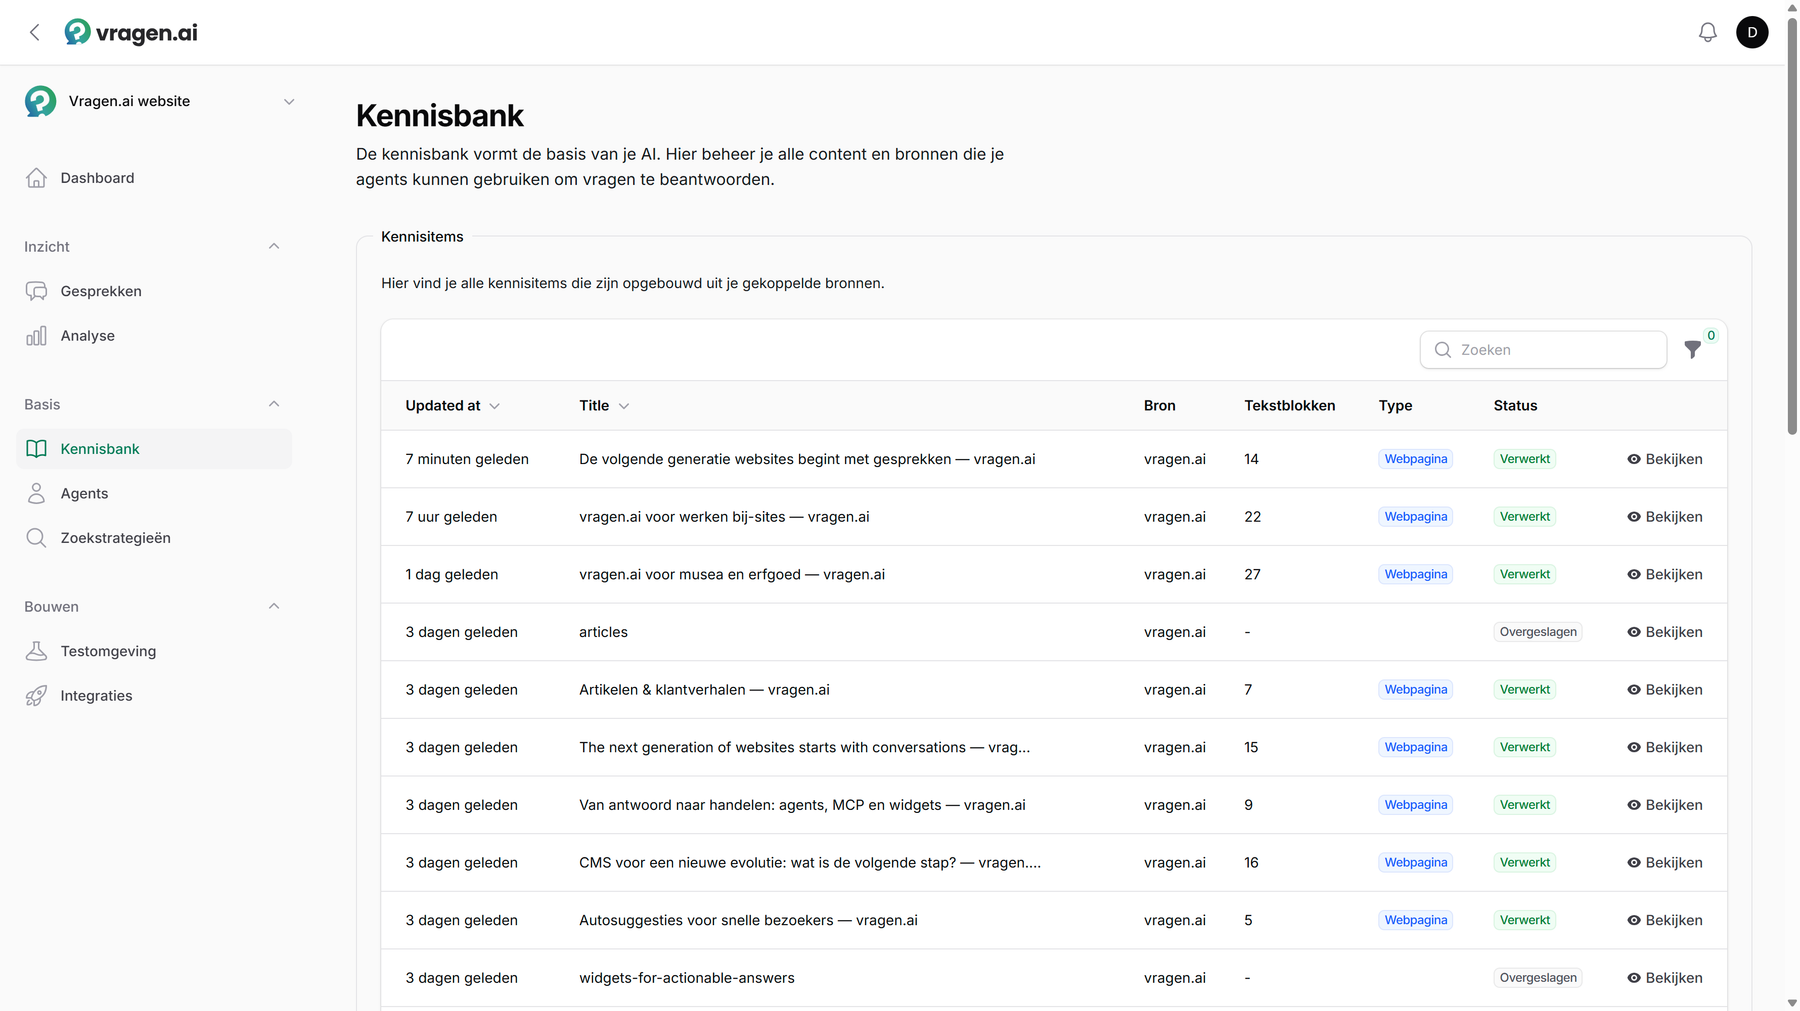Click the back arrow in the header
The image size is (1800, 1011).
(35, 33)
